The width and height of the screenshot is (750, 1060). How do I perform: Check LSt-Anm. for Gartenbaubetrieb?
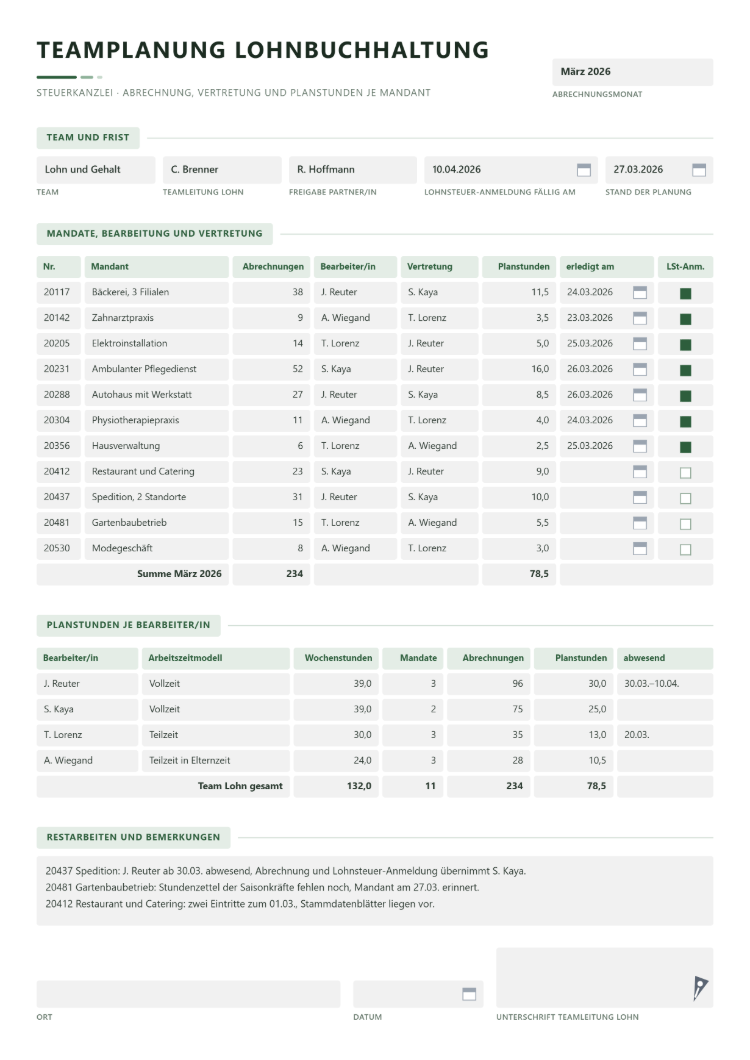(x=686, y=524)
